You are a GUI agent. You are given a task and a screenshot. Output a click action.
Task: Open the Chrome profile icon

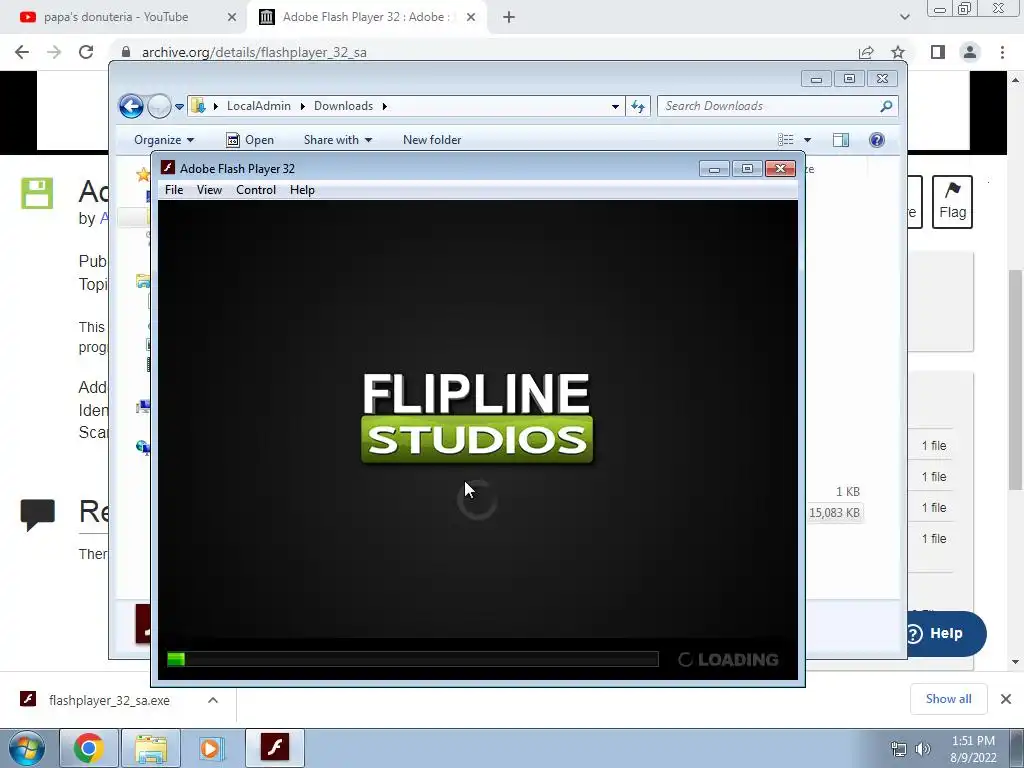(x=970, y=52)
